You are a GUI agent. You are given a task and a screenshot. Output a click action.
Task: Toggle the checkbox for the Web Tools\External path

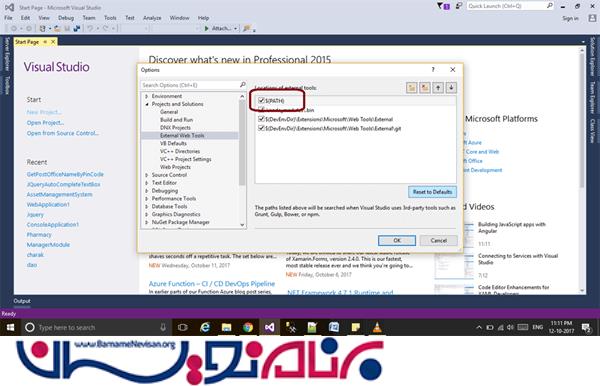(261, 119)
